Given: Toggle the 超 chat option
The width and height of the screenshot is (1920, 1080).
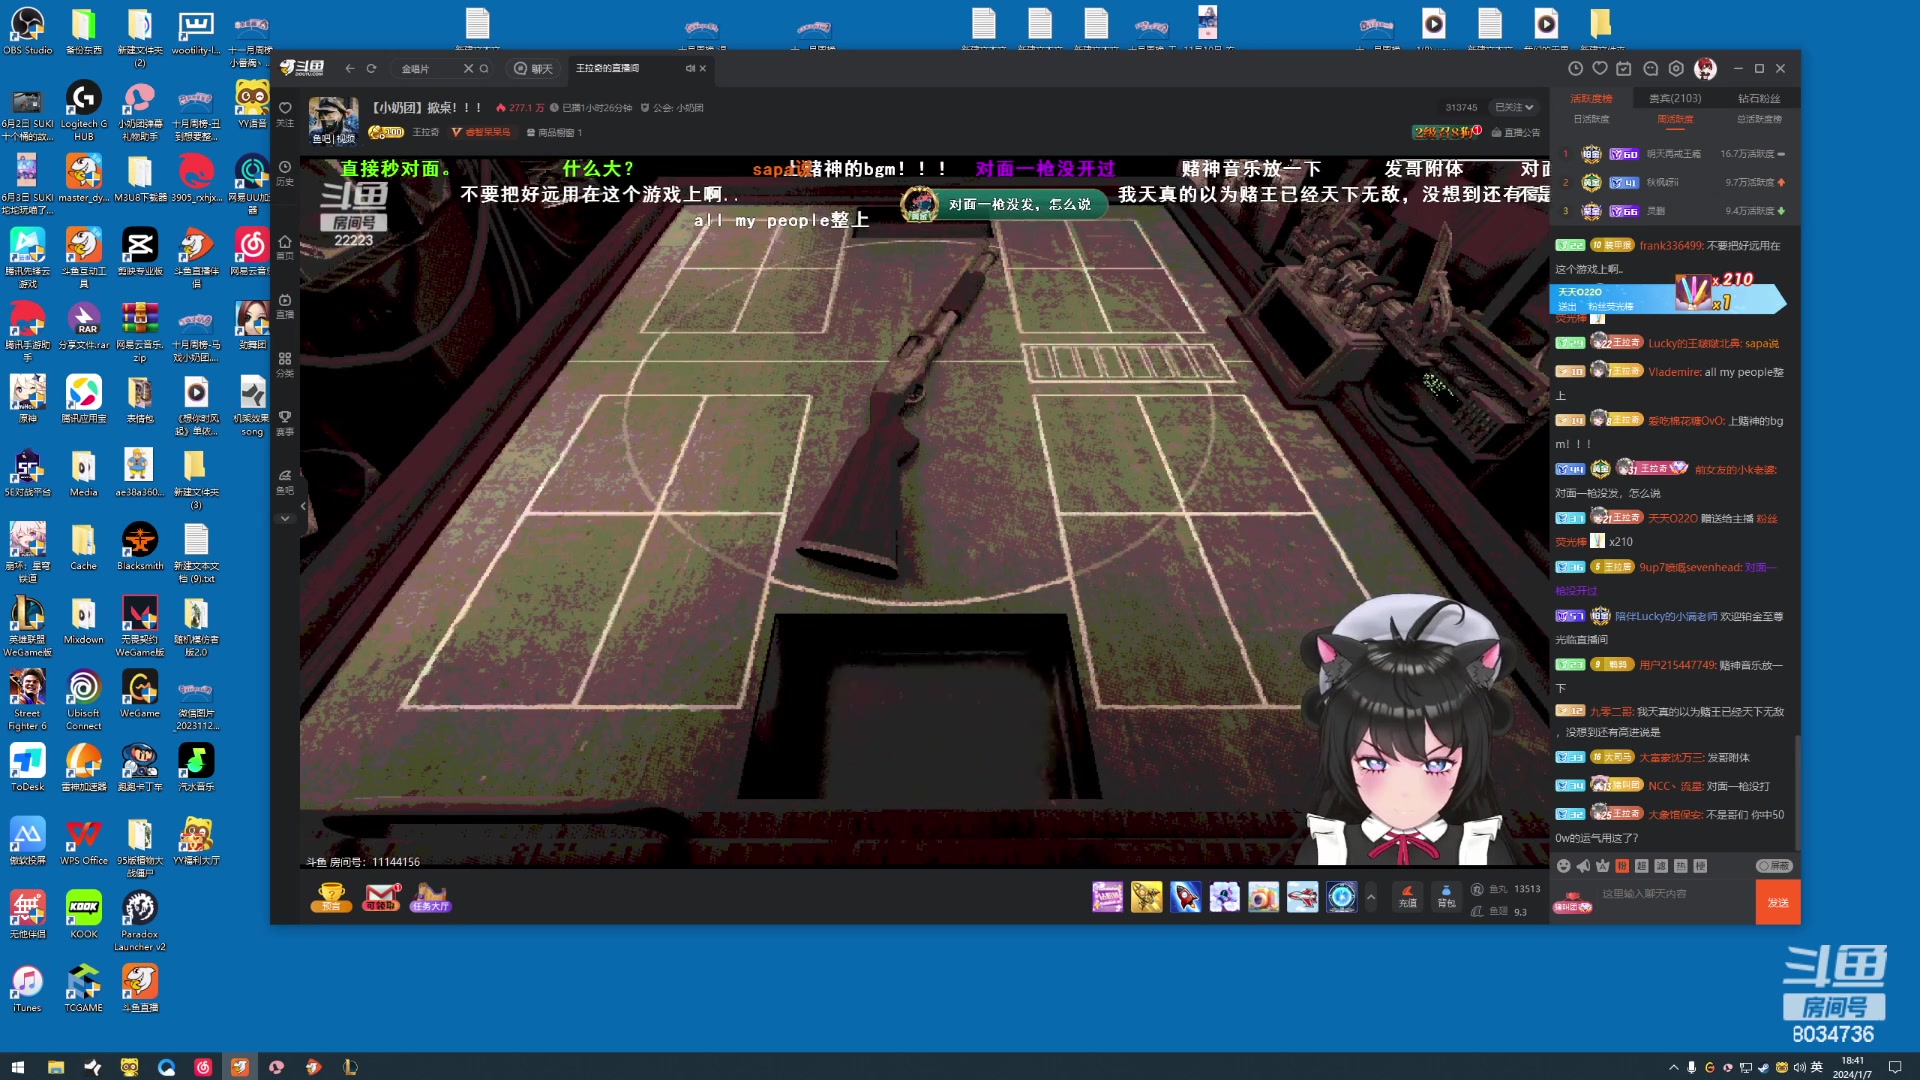Looking at the screenshot, I should tap(1641, 866).
